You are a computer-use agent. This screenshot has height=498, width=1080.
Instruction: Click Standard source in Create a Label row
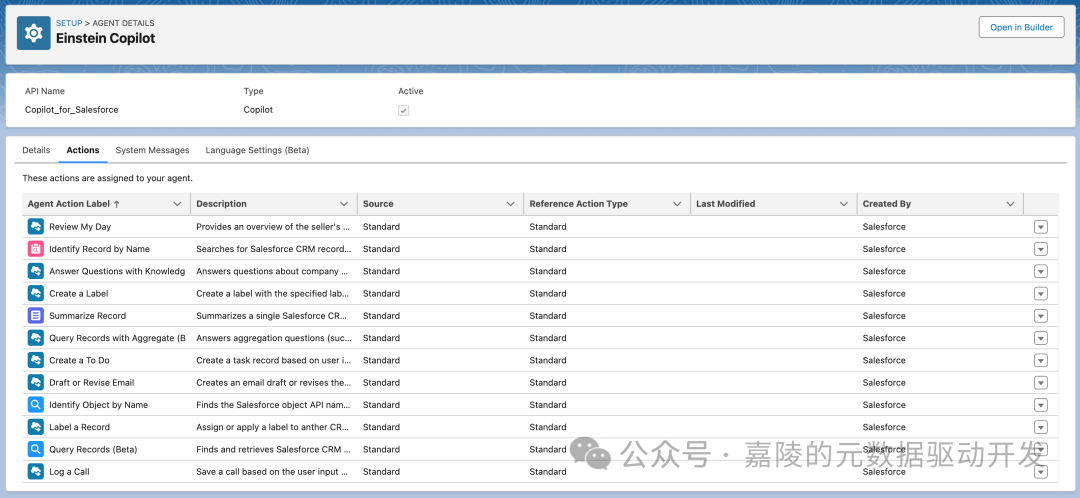(382, 293)
